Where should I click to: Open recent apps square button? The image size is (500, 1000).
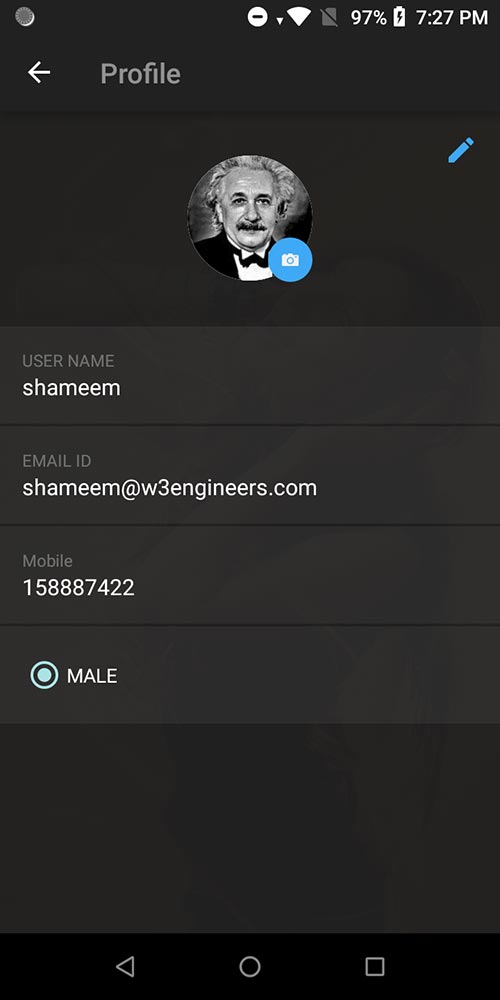tap(374, 966)
